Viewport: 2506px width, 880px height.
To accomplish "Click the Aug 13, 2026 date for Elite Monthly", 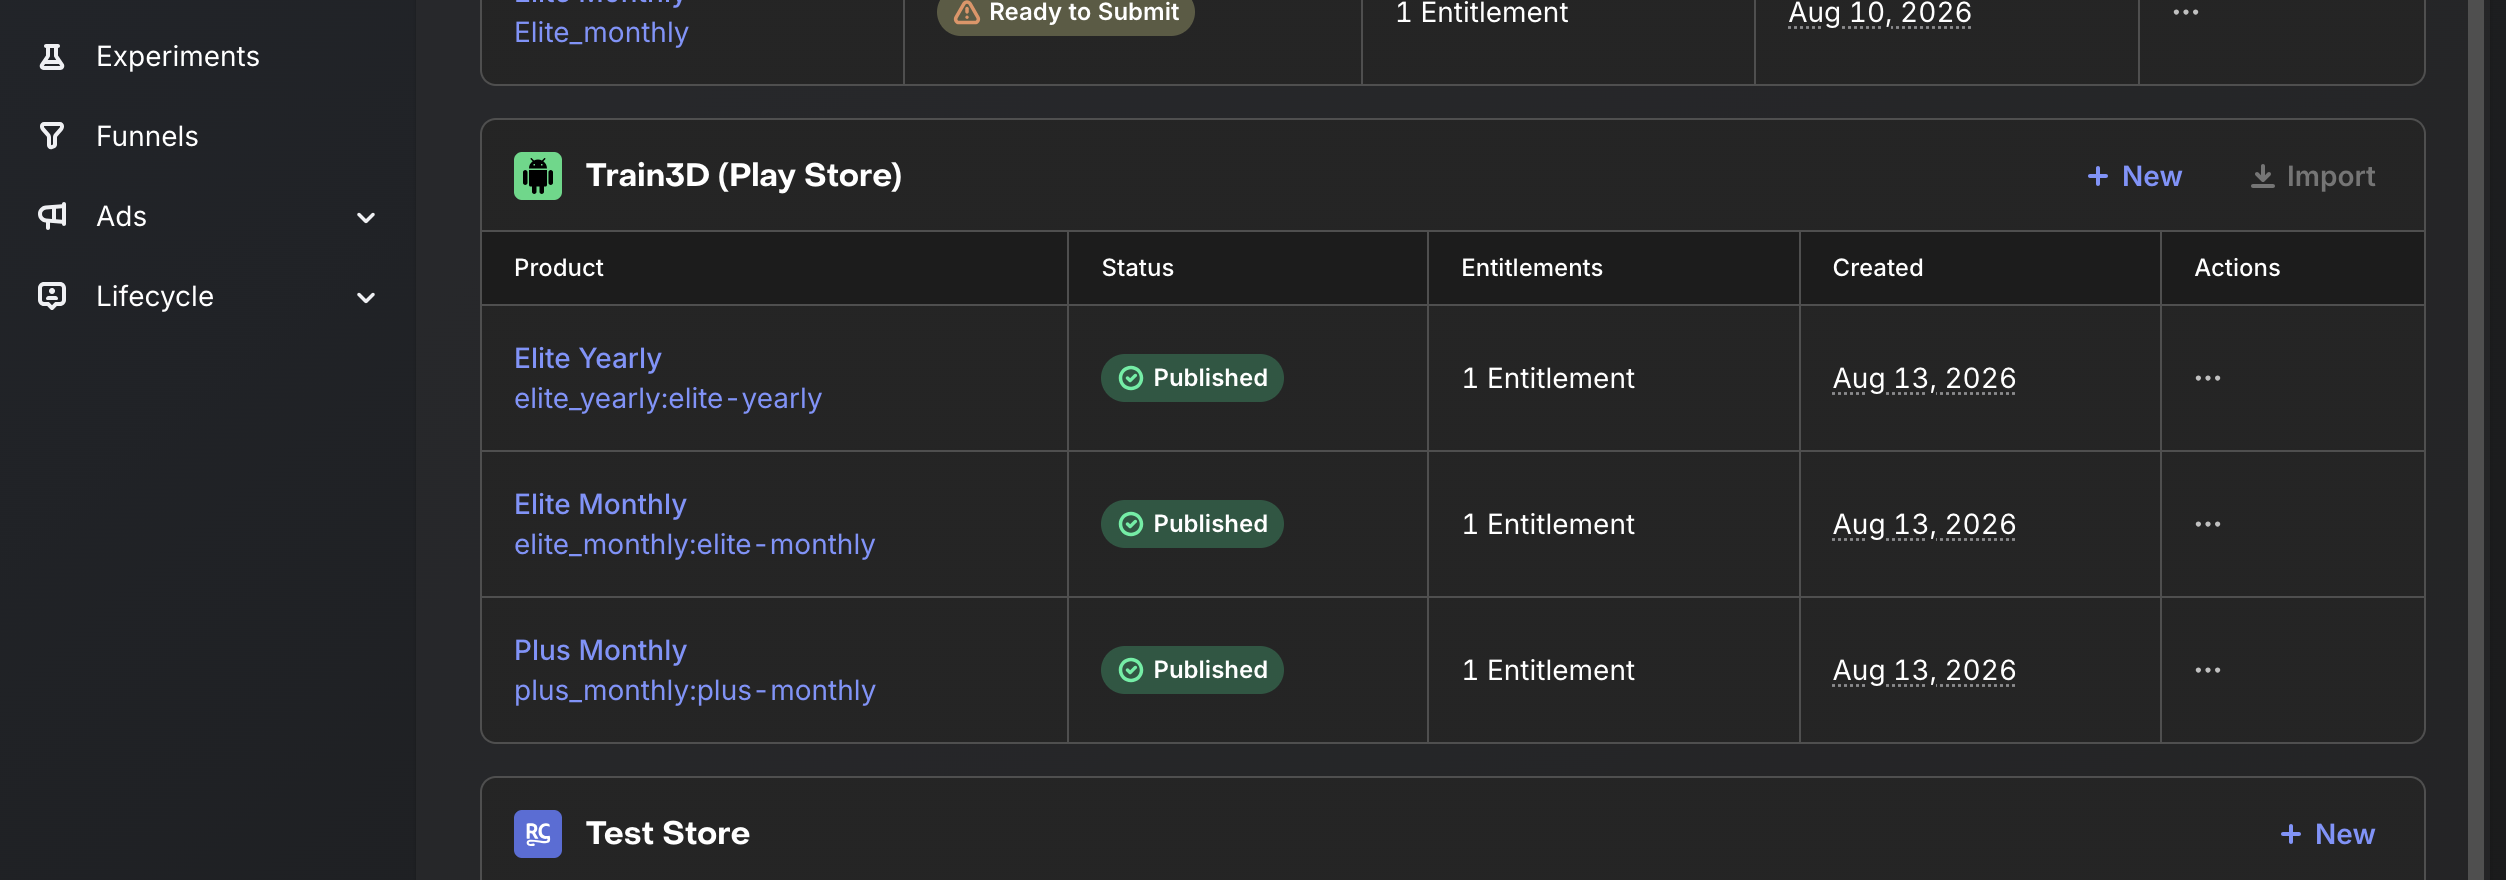I will [1924, 525].
